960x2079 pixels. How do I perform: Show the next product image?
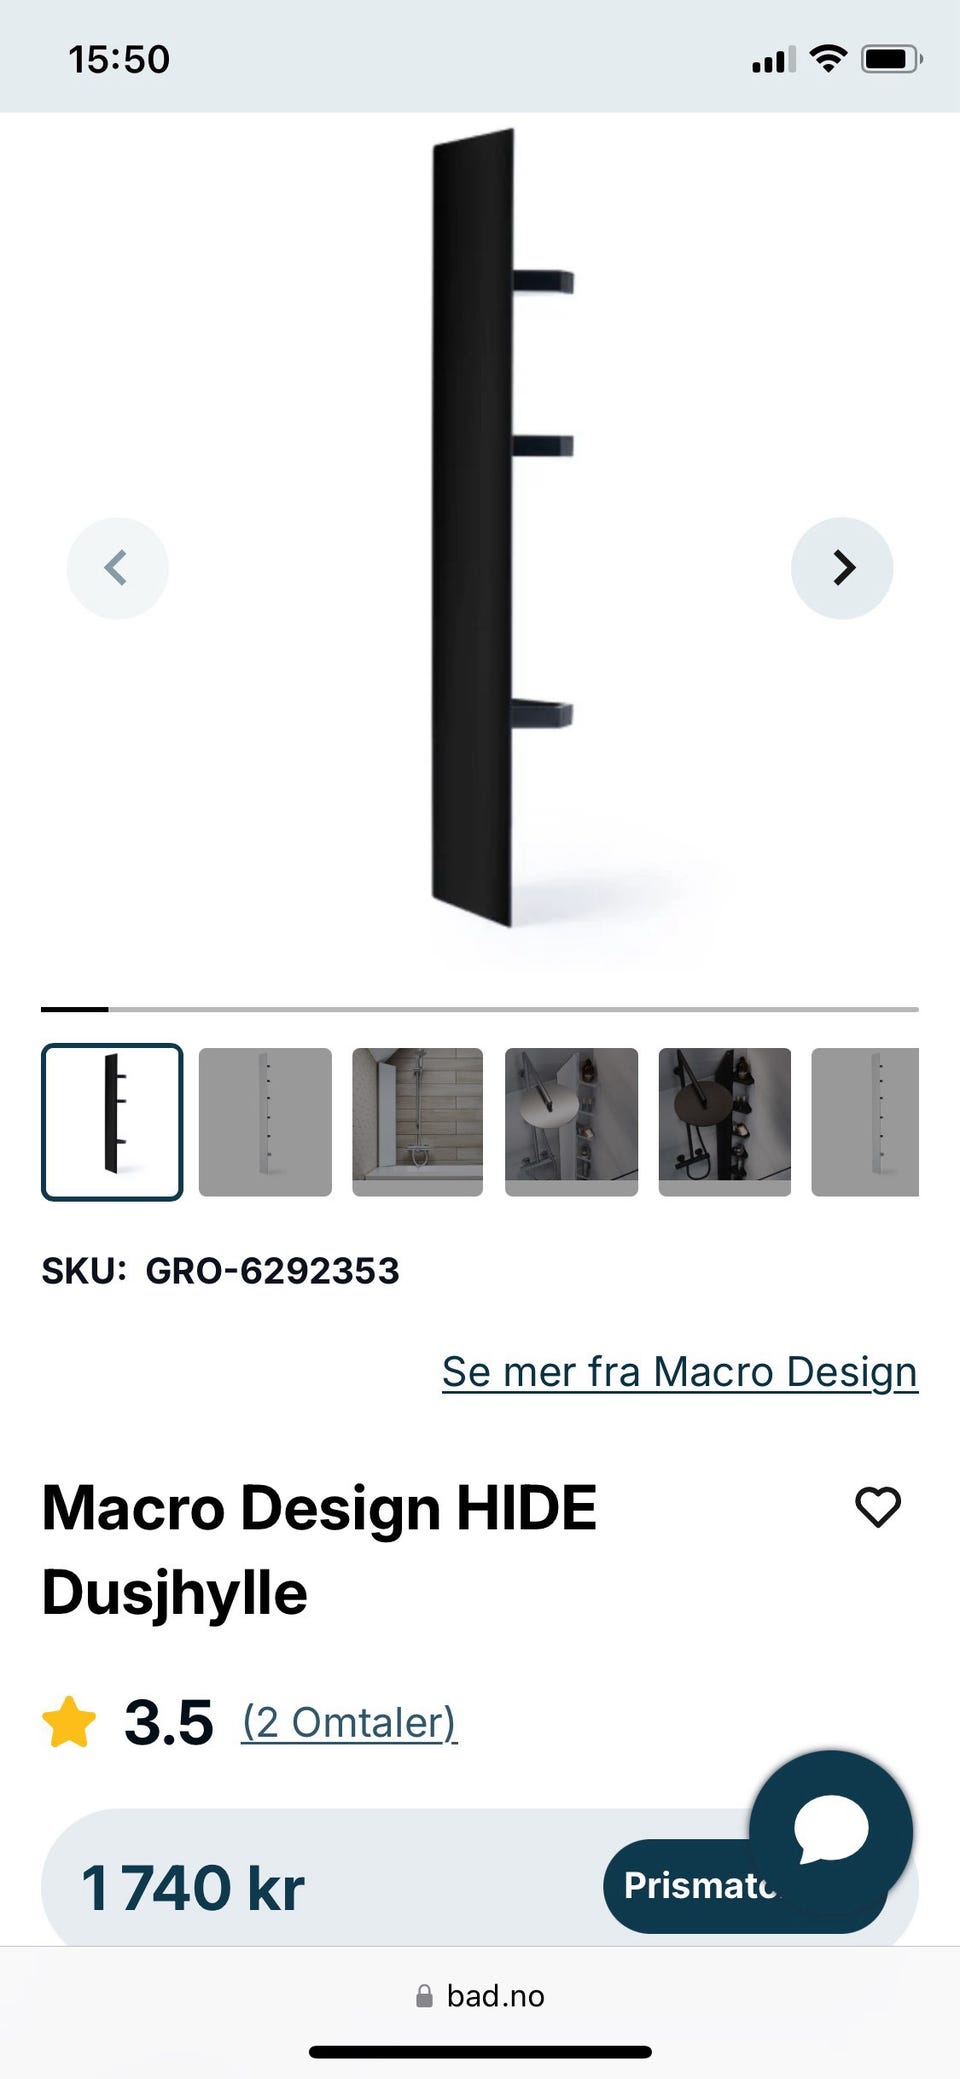click(x=842, y=568)
